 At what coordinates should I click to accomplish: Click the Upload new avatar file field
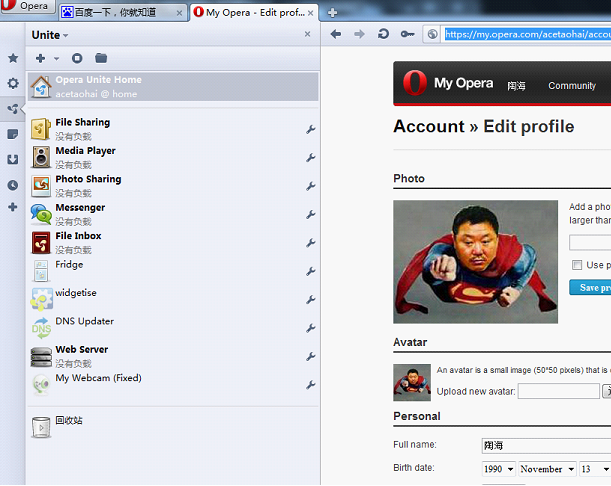[558, 391]
